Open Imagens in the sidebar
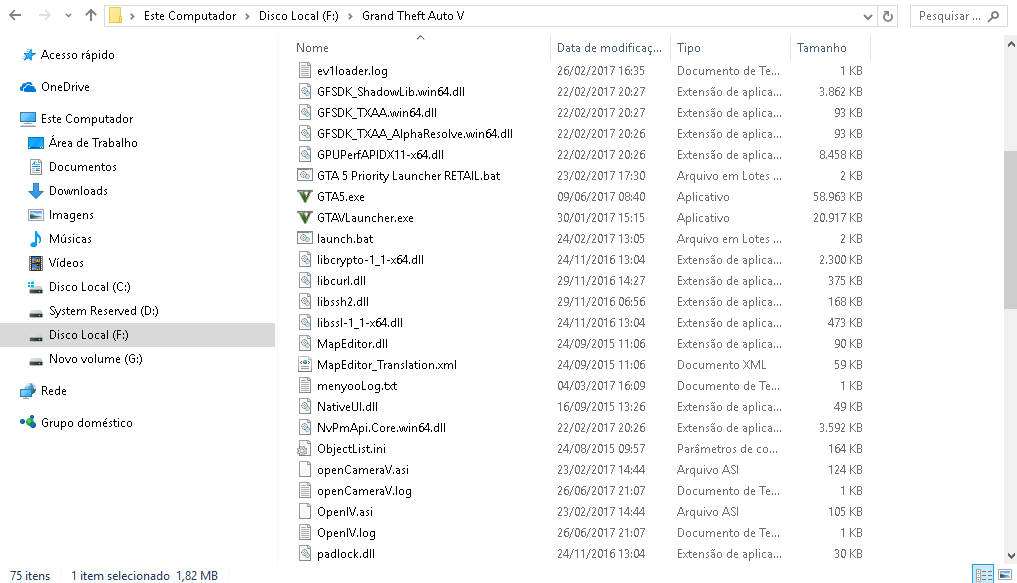This screenshot has height=583, width=1017. [71, 215]
